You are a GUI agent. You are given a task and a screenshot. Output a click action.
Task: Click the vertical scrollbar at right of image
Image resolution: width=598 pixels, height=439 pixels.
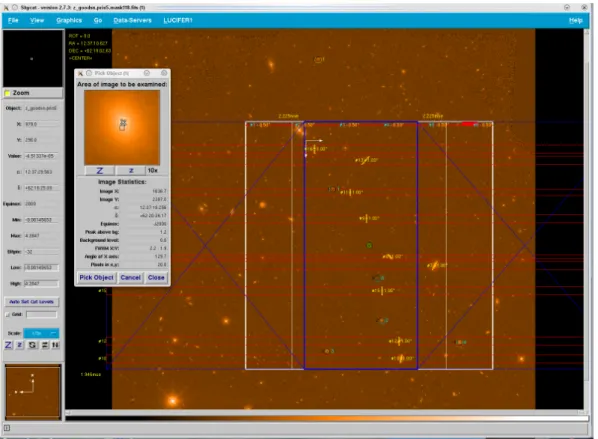587,219
